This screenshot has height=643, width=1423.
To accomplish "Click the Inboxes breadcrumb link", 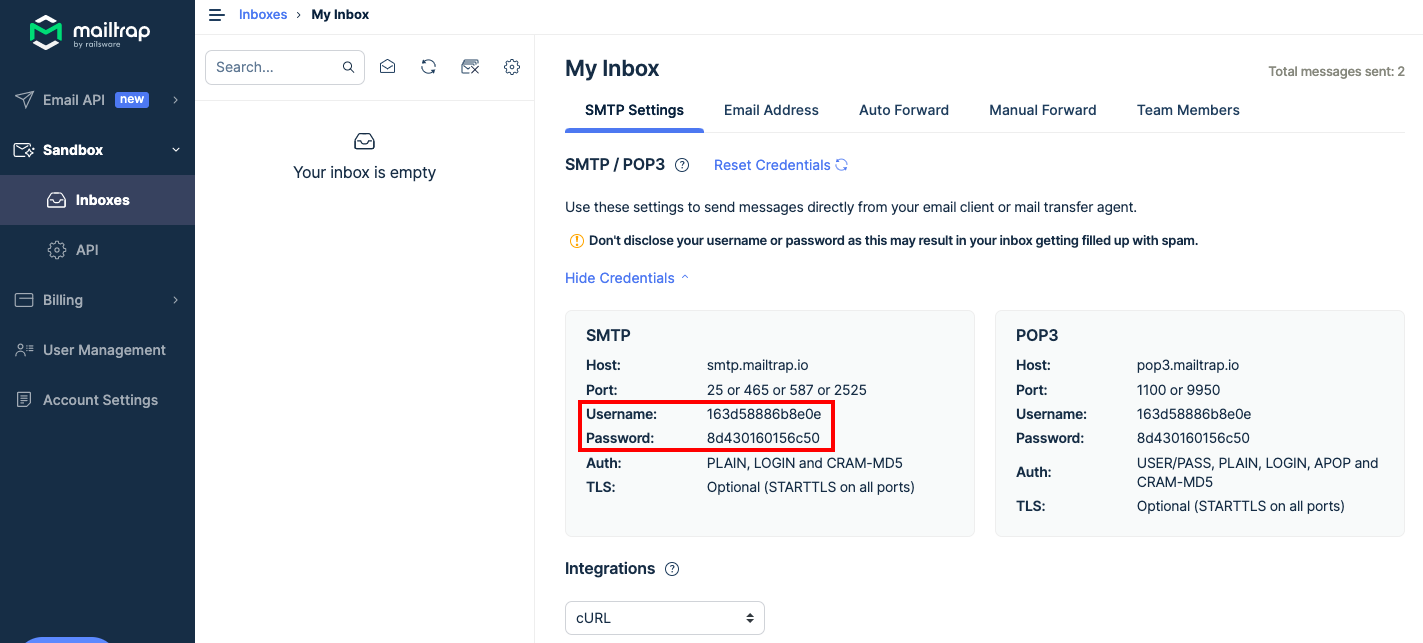I will (x=263, y=14).
